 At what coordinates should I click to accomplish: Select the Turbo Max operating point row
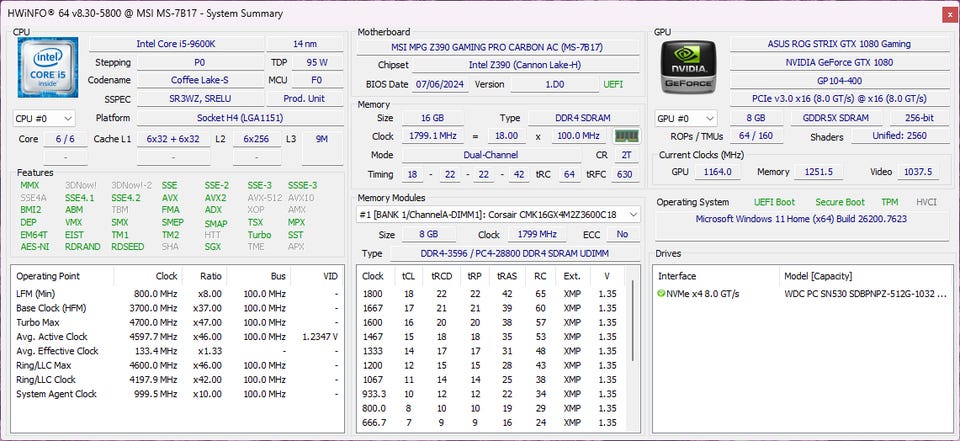click(x=178, y=322)
